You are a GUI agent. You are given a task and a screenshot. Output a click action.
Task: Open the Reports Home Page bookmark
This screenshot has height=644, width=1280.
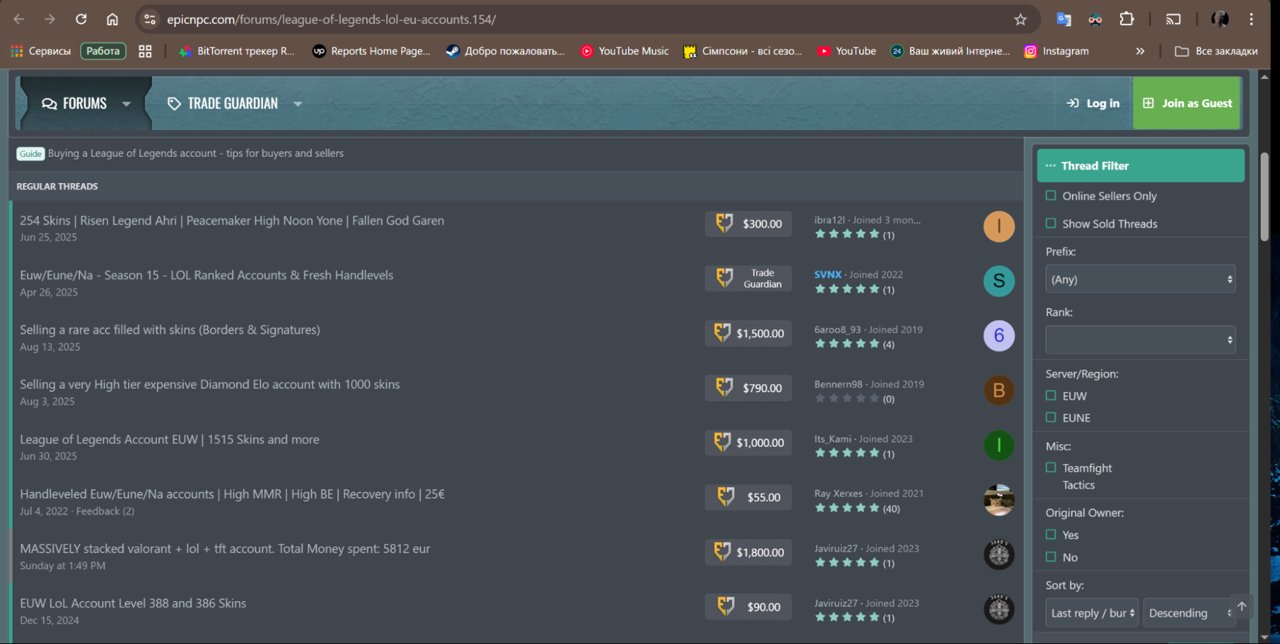click(371, 51)
